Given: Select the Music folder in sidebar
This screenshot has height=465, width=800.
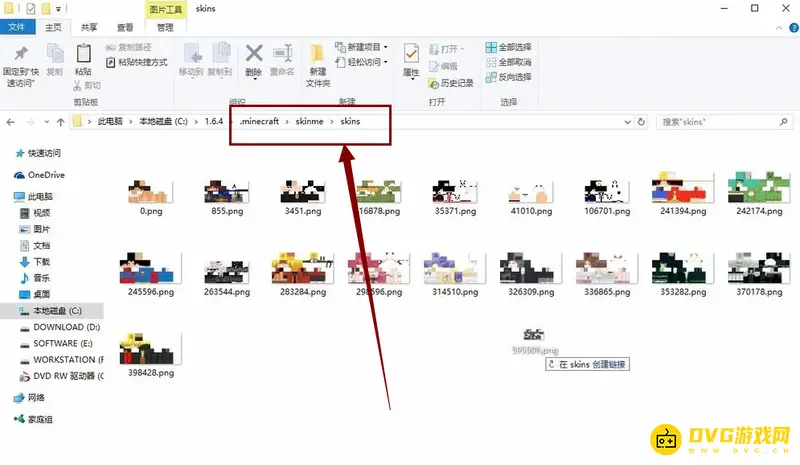Looking at the screenshot, I should 41,278.
